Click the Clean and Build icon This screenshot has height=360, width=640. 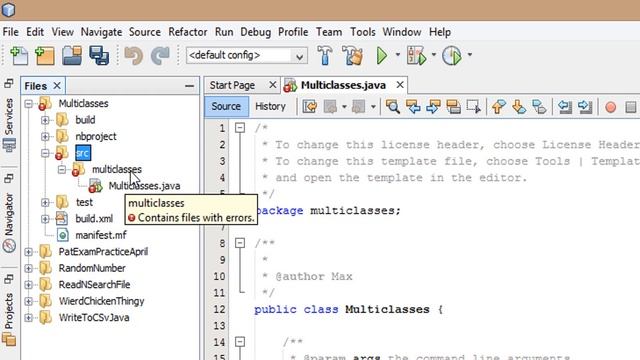(352, 56)
